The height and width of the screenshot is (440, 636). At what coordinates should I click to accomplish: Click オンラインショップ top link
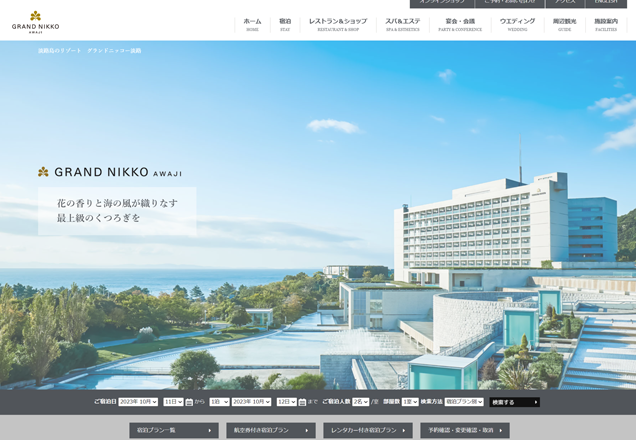tap(442, 3)
